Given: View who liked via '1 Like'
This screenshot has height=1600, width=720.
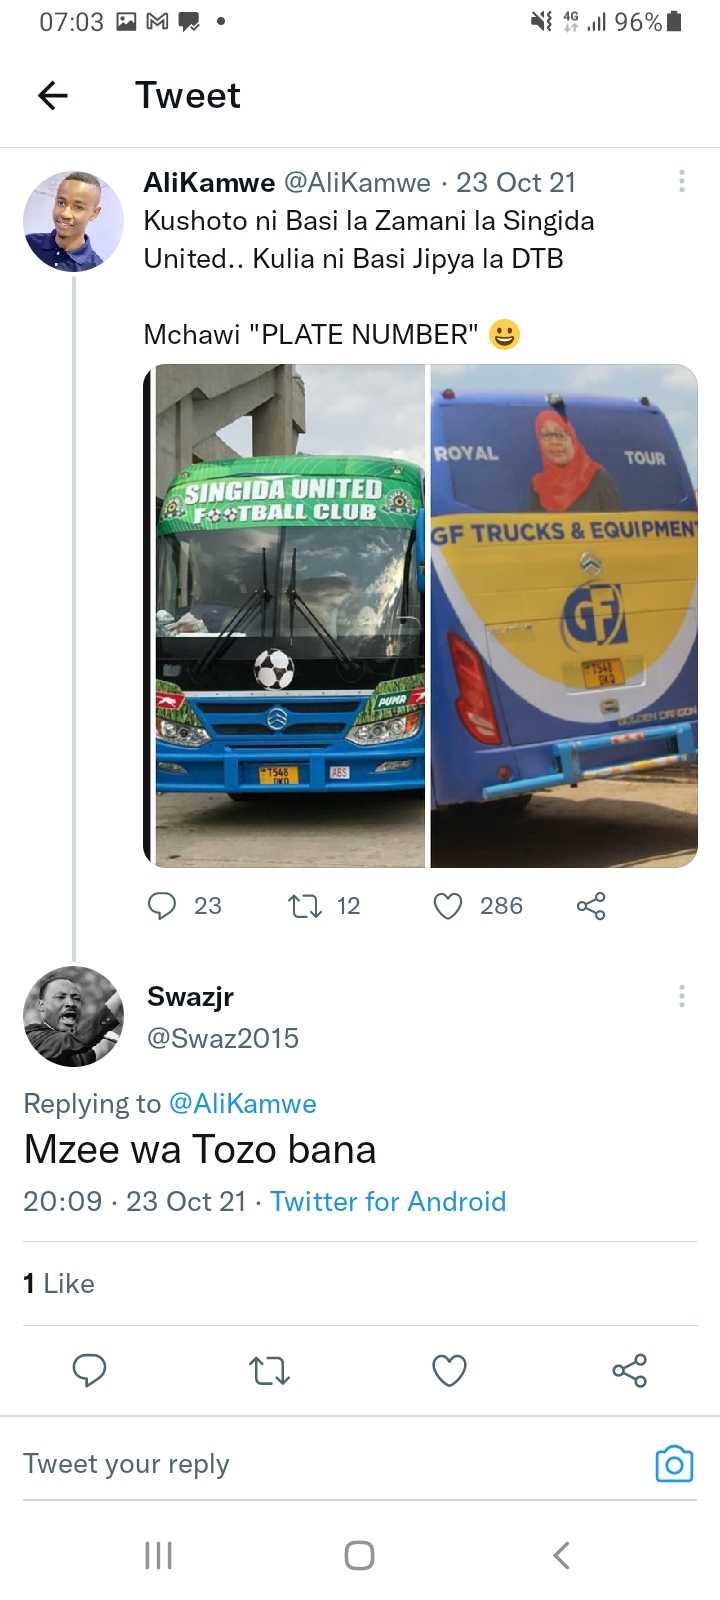Looking at the screenshot, I should point(59,1284).
